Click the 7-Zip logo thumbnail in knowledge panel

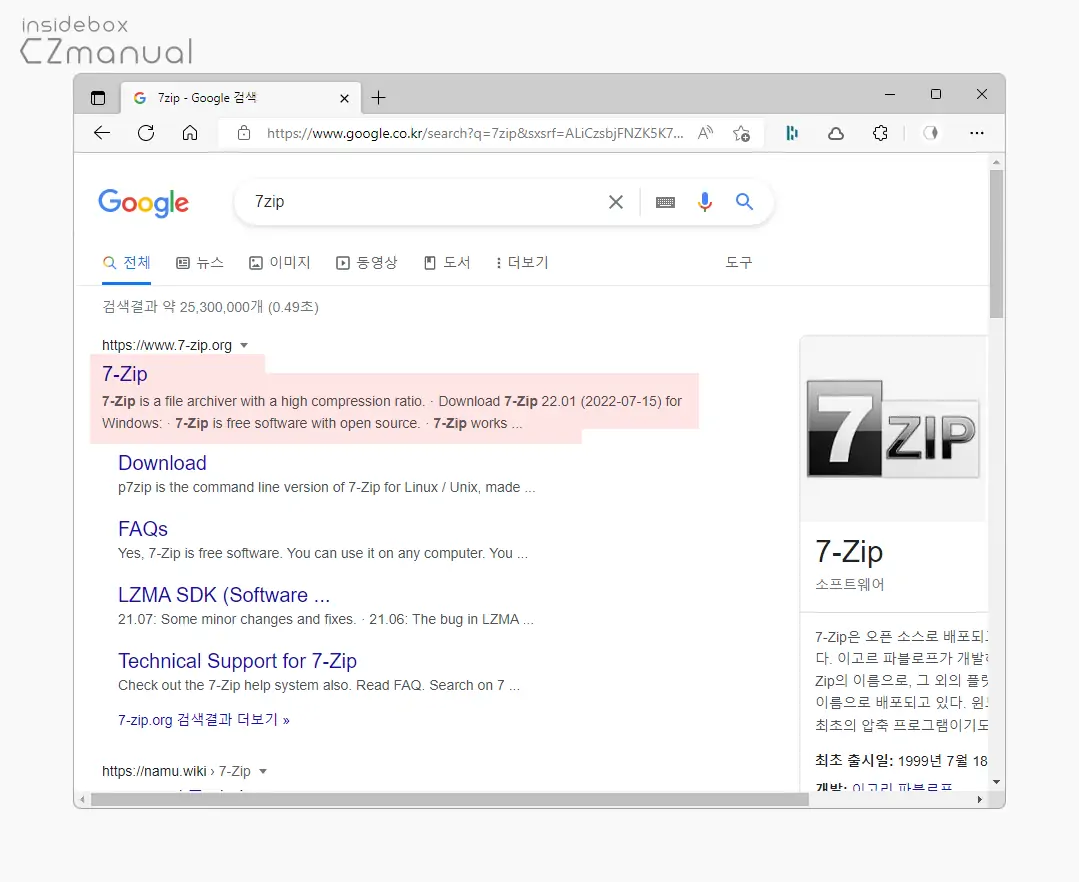893,428
